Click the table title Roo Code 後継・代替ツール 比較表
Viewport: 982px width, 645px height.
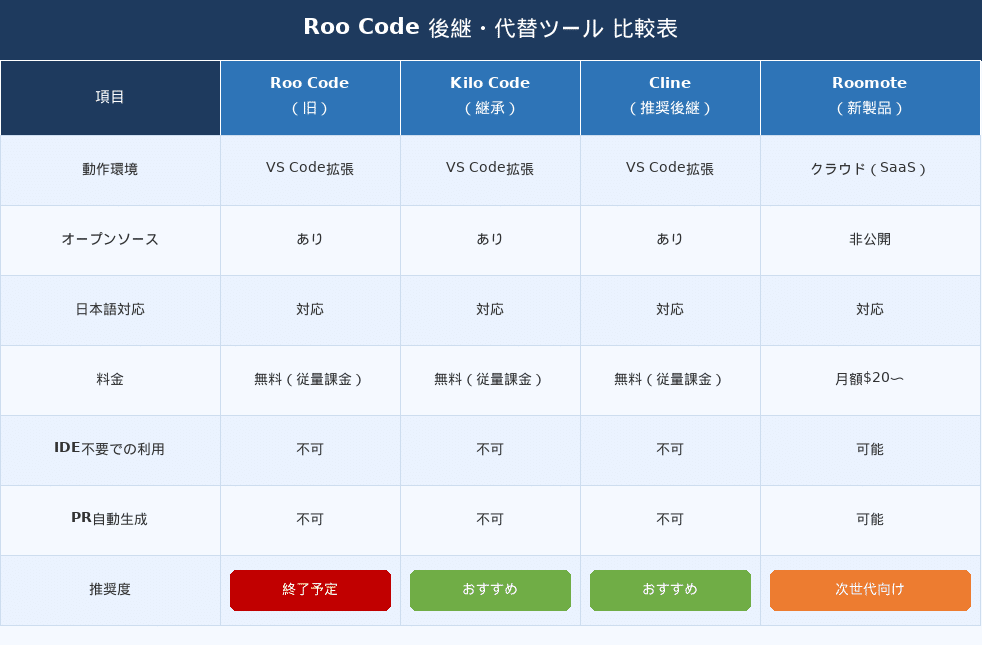click(x=490, y=28)
